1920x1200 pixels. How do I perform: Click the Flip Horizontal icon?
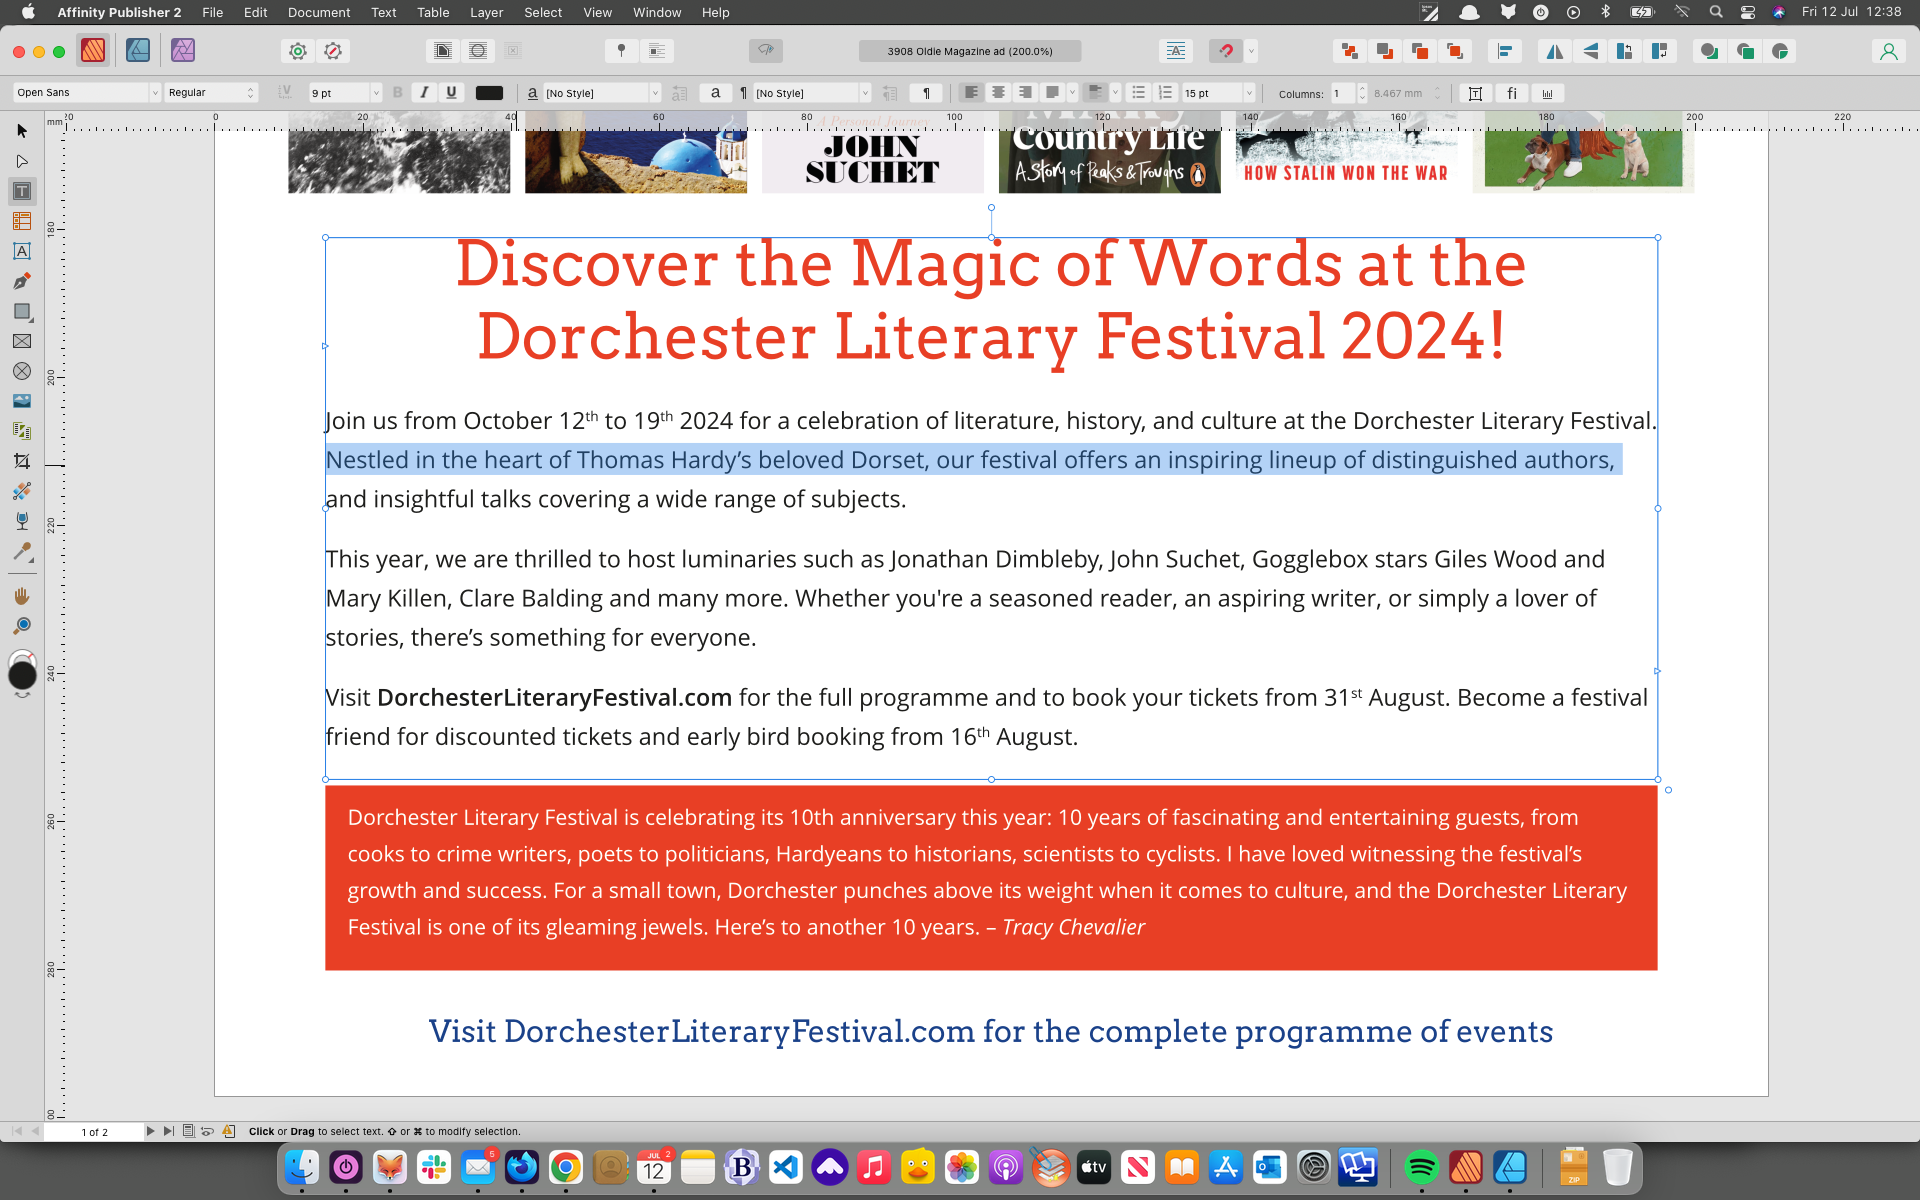[x=1555, y=51]
